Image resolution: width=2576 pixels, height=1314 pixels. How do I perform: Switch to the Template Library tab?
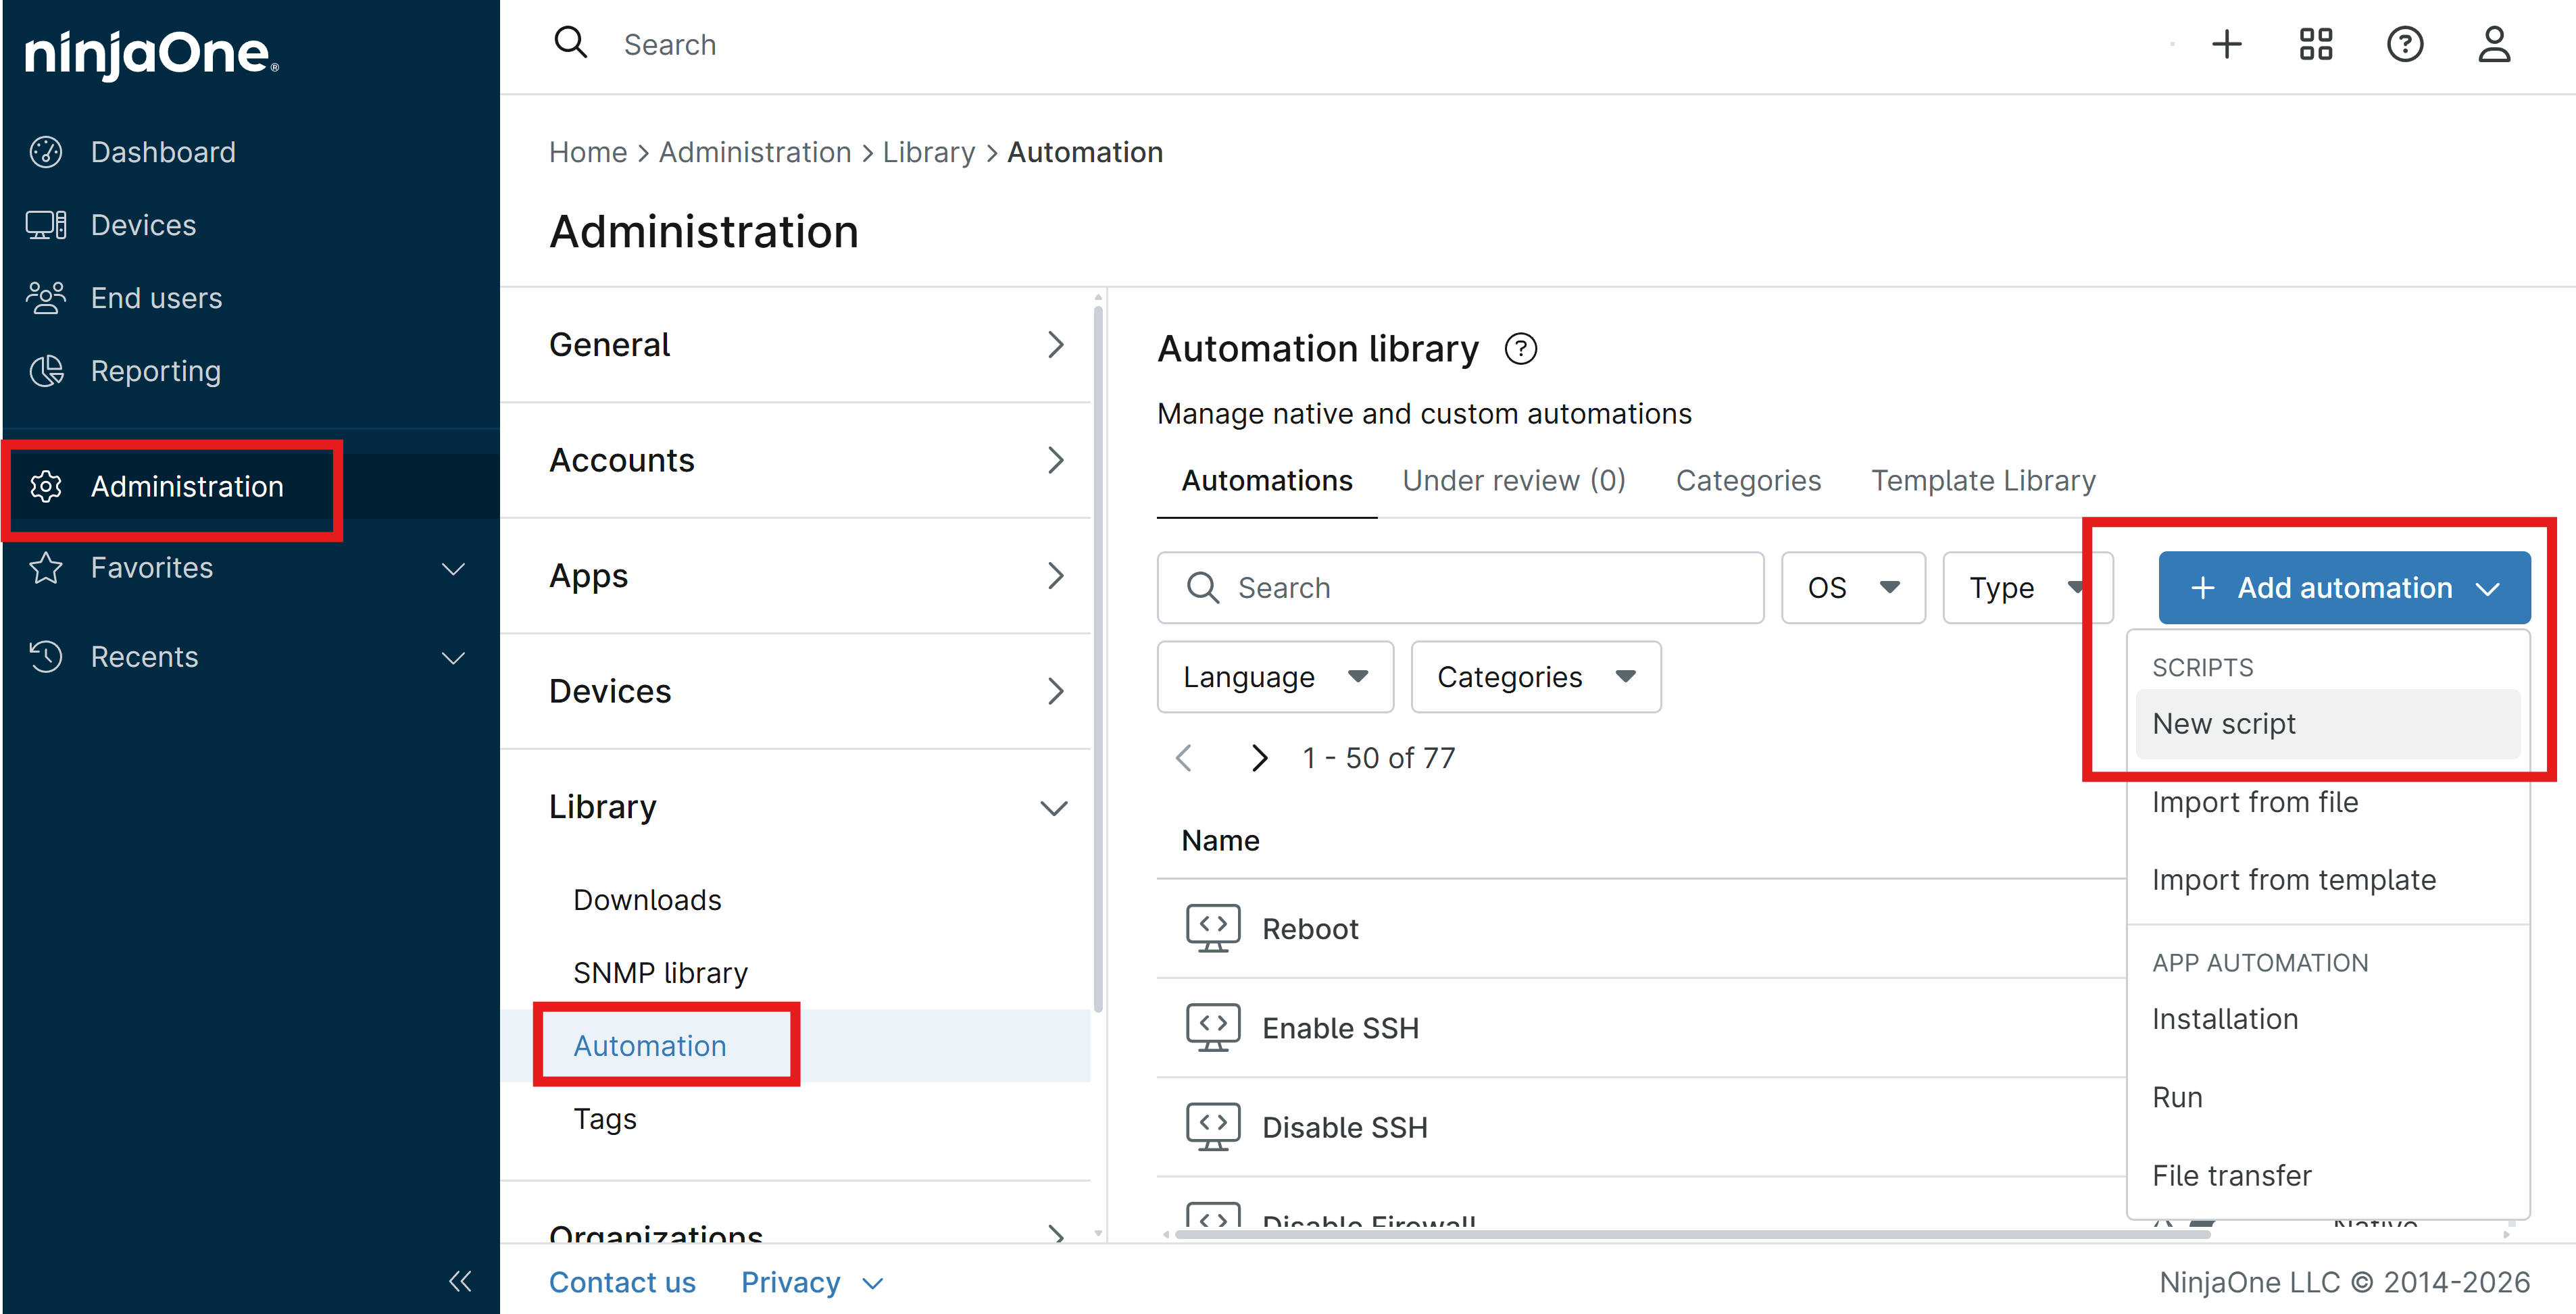click(1983, 481)
